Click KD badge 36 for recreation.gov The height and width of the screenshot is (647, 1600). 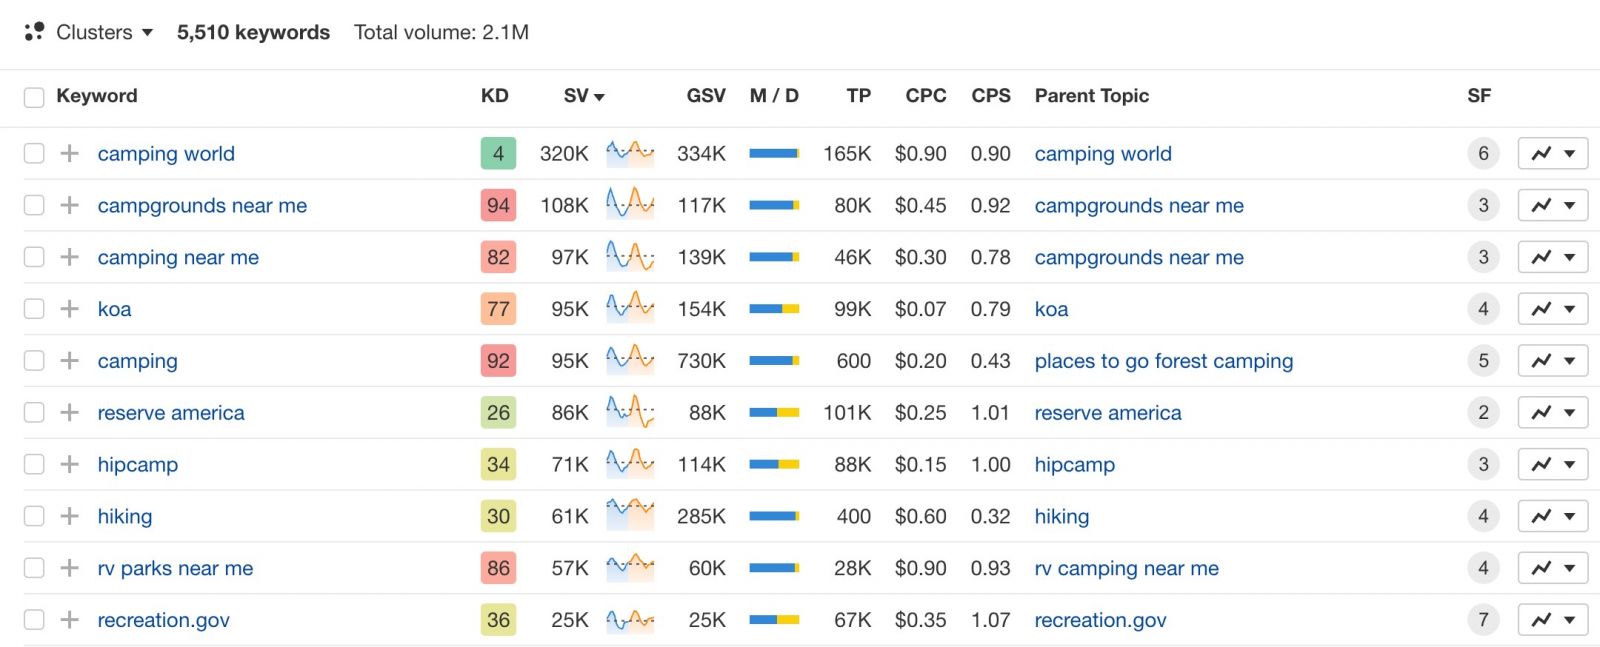[x=498, y=620]
